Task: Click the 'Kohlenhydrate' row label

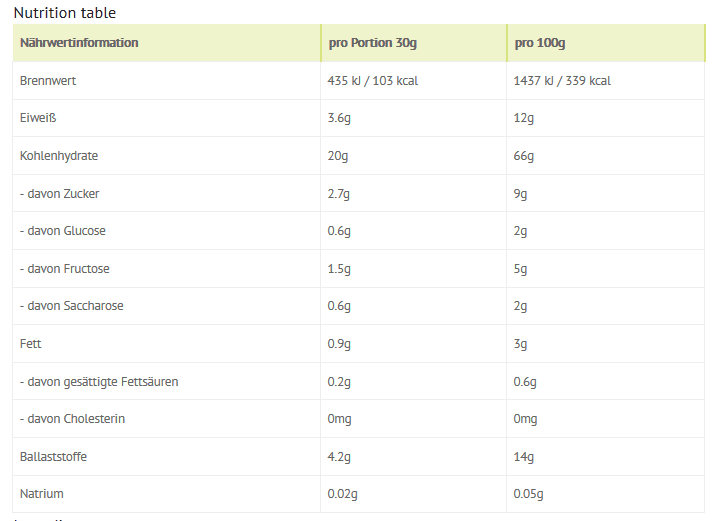Action: (x=59, y=156)
